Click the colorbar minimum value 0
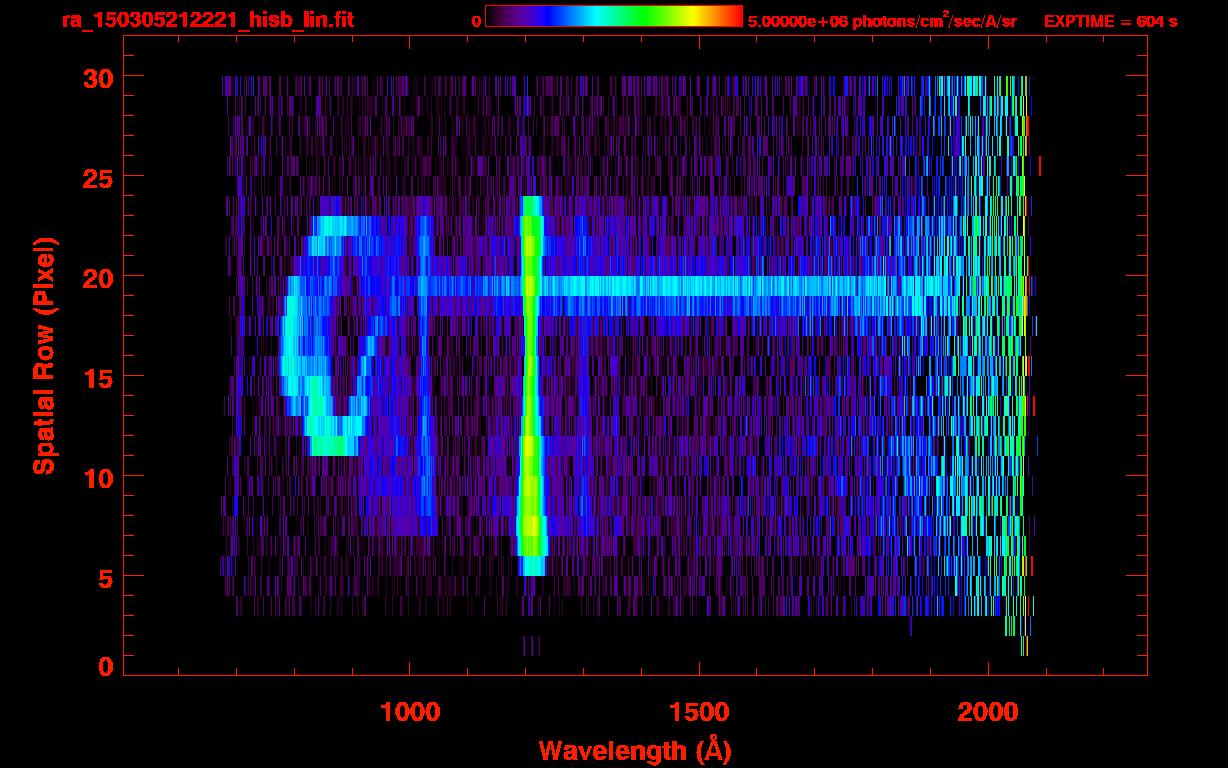Image resolution: width=1228 pixels, height=768 pixels. point(477,21)
